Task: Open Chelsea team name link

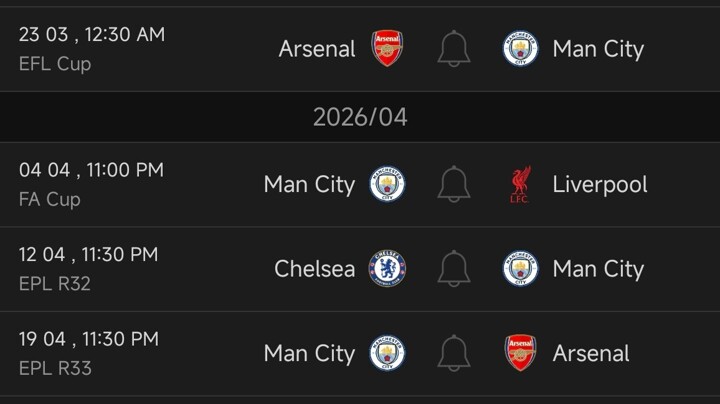Action: tap(314, 269)
